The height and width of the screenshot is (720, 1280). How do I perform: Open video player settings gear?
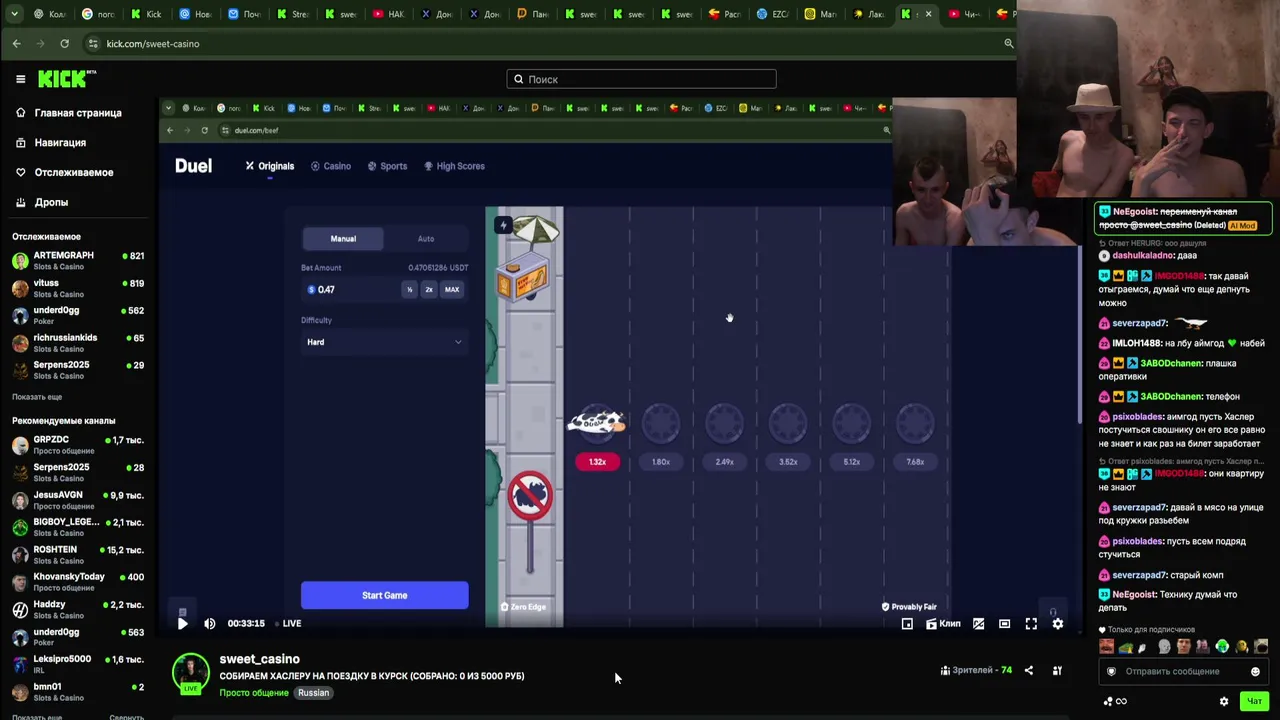(1058, 623)
